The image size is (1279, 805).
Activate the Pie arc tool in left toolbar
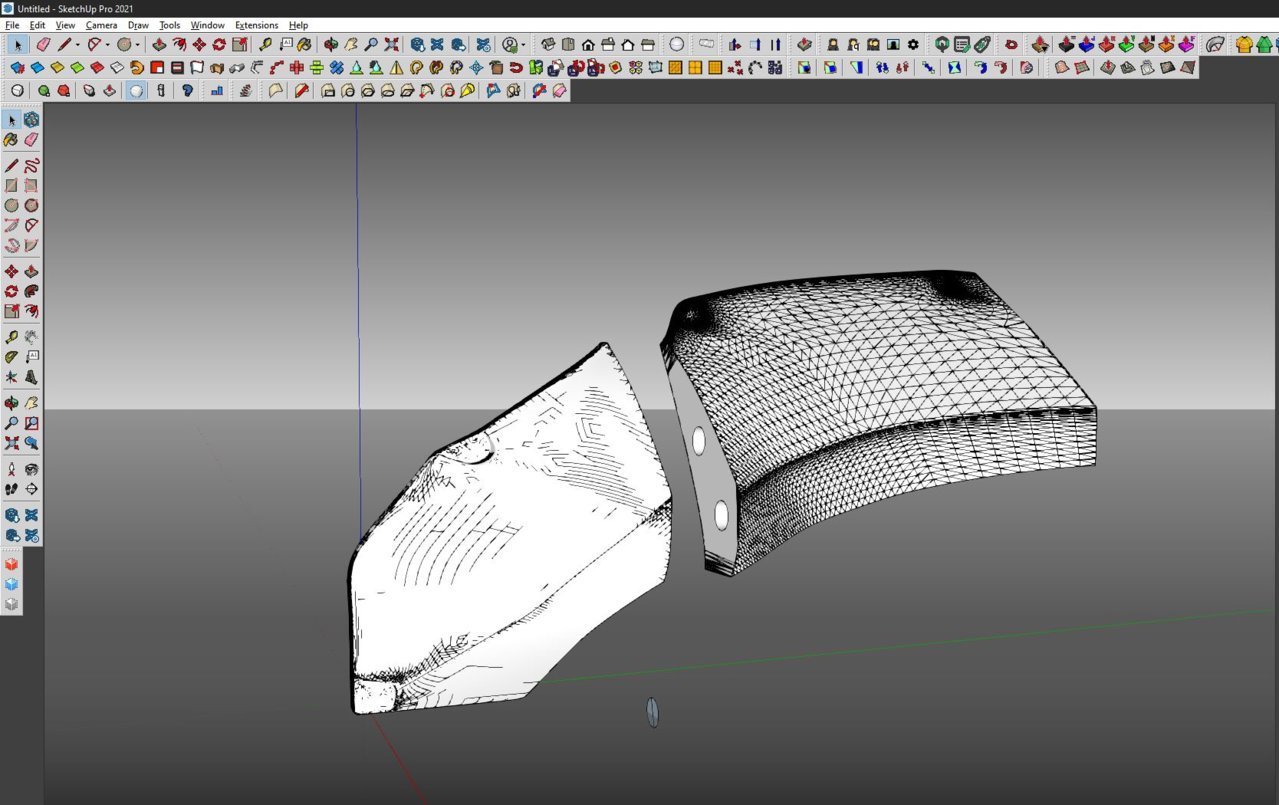tap(31, 245)
